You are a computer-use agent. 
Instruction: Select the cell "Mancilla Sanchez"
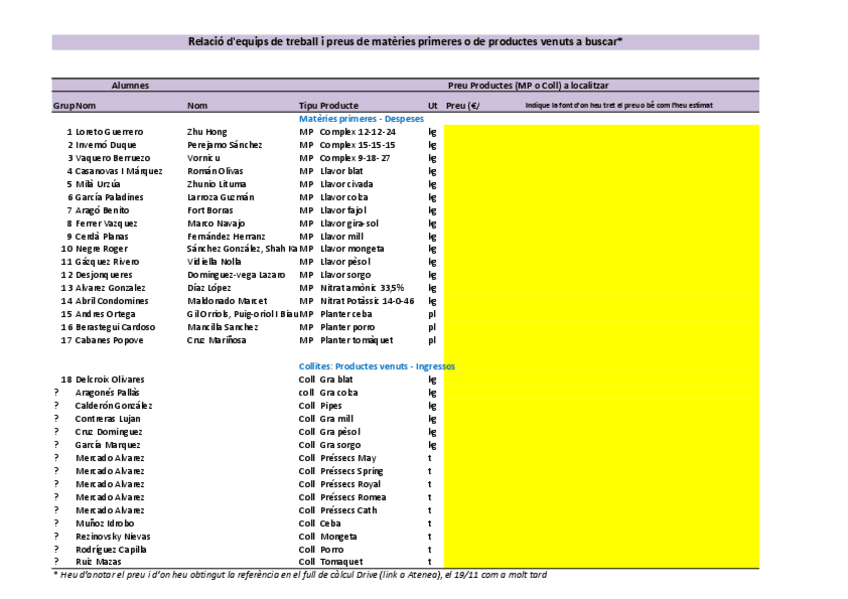(223, 327)
